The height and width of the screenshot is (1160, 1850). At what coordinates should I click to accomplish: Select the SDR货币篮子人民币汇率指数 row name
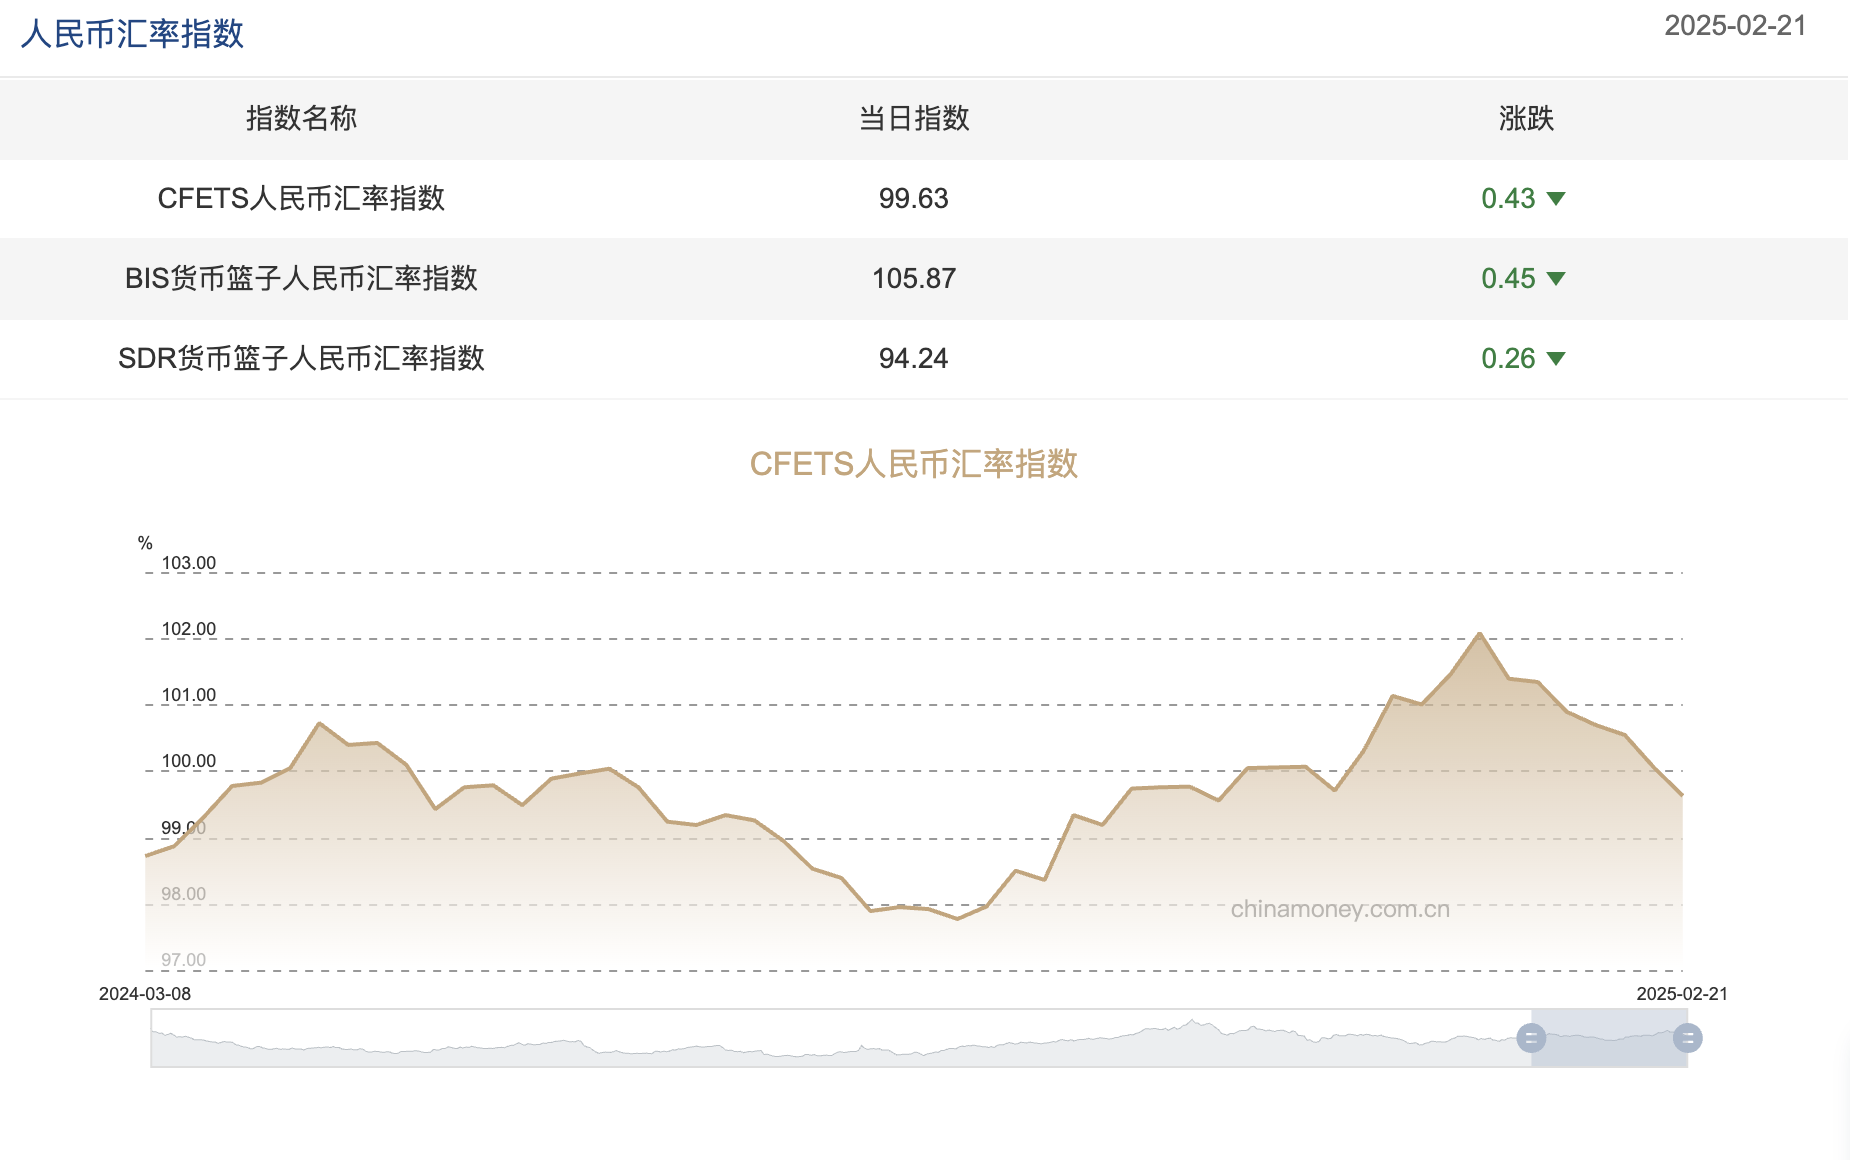301,359
